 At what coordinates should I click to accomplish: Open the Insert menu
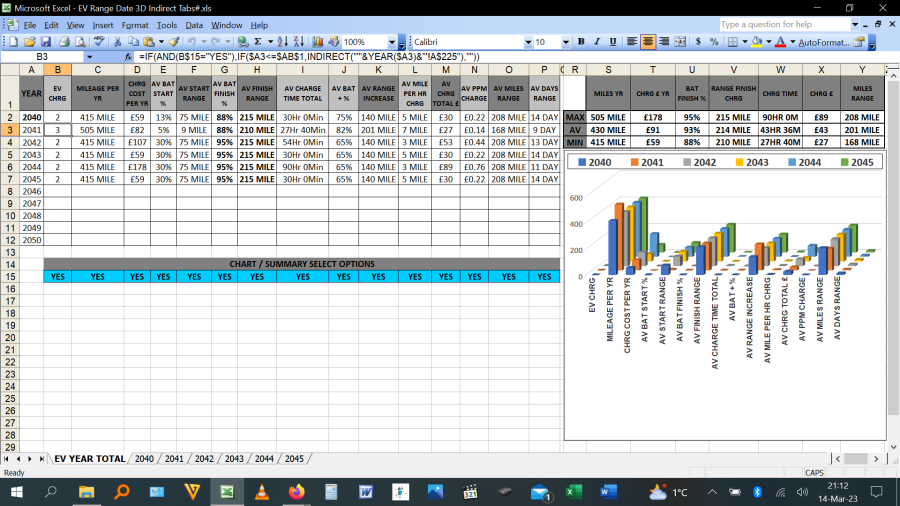coord(103,25)
